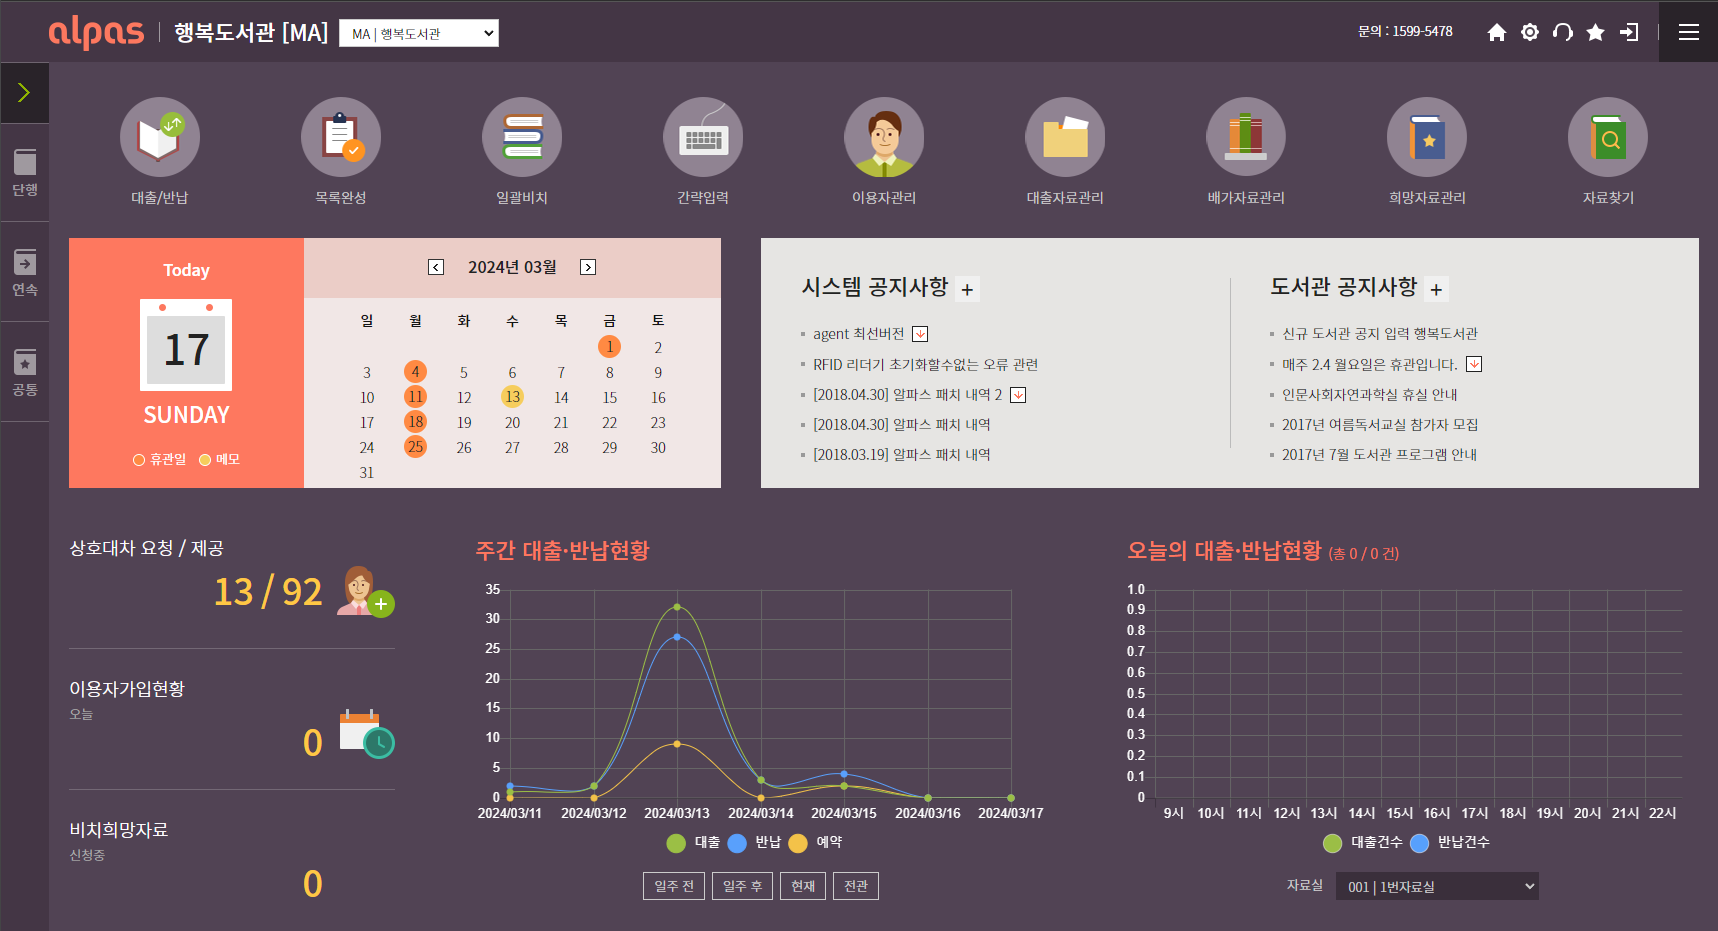Open the 자료실 001 1번자료실 dropdown

1437,886
